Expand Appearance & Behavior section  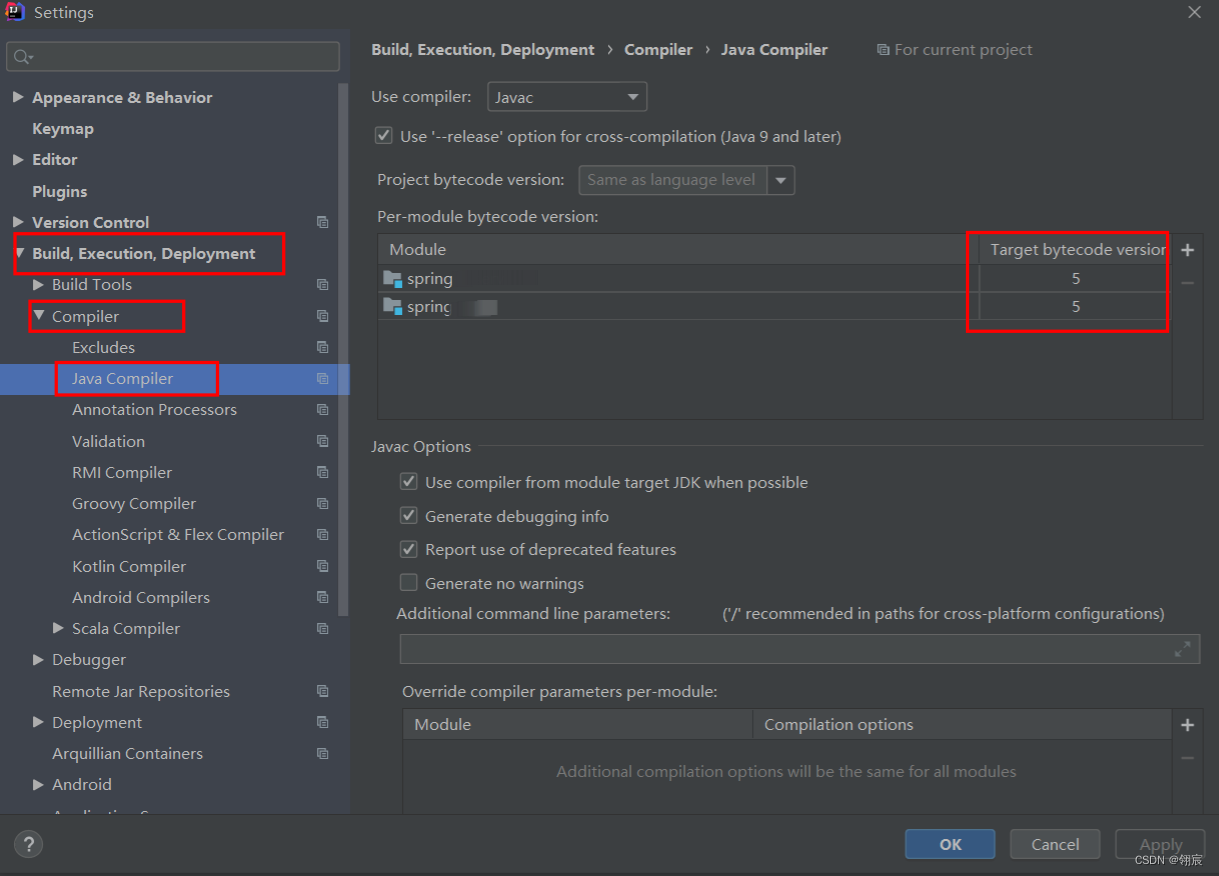pos(18,97)
